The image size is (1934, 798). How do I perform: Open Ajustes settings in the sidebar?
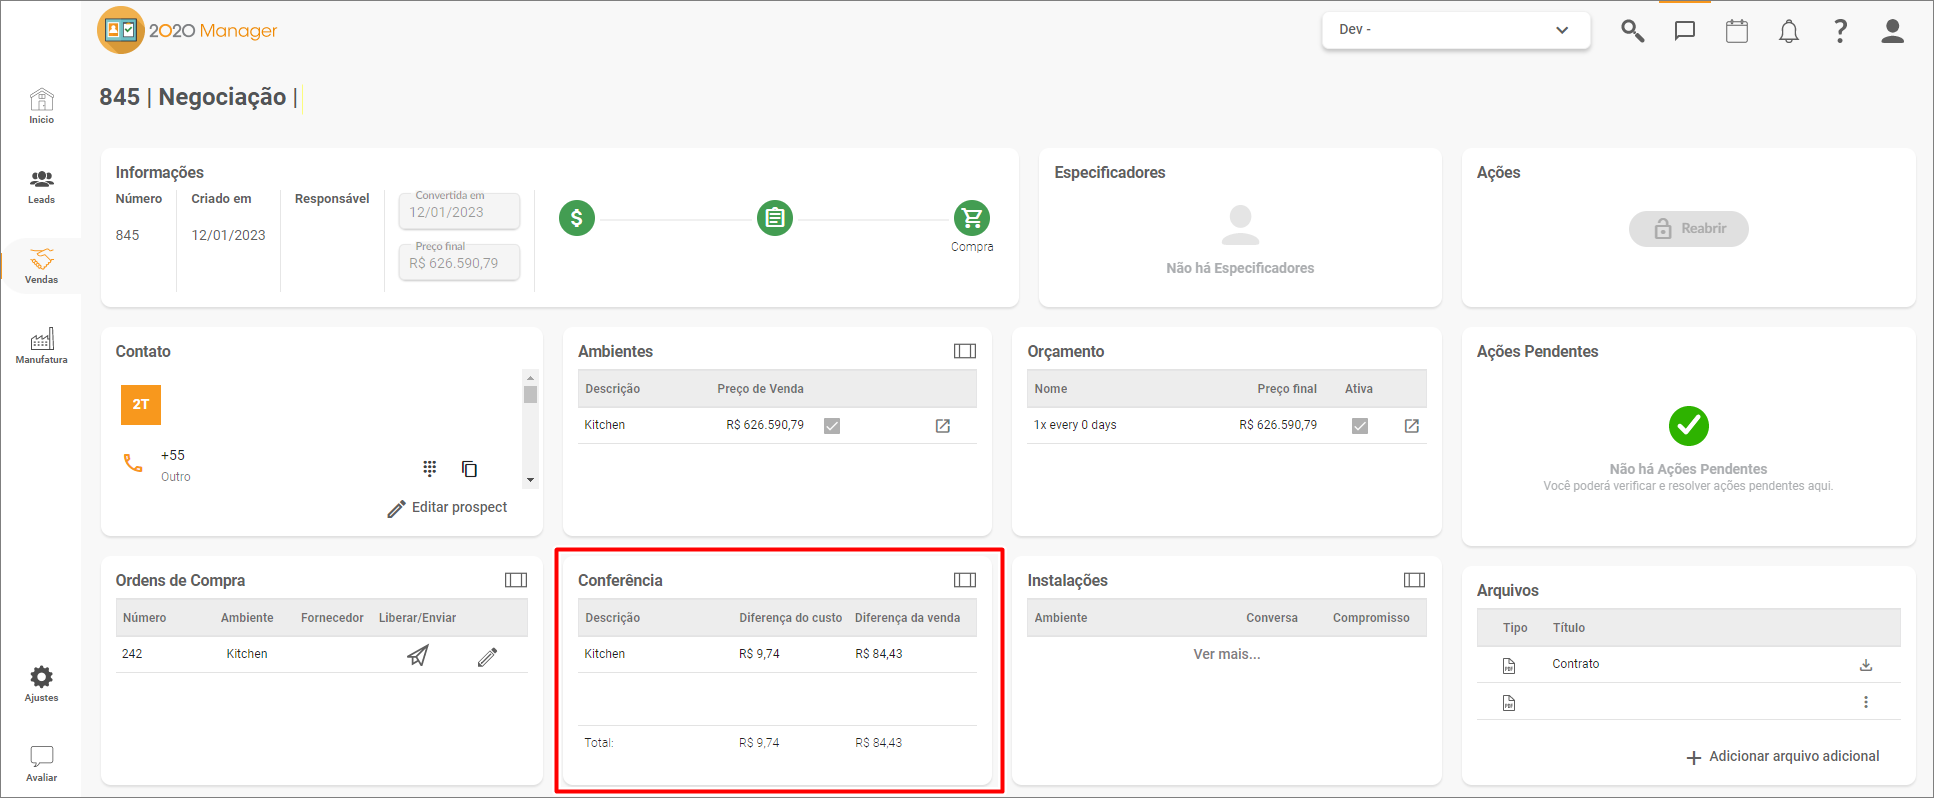tap(41, 684)
